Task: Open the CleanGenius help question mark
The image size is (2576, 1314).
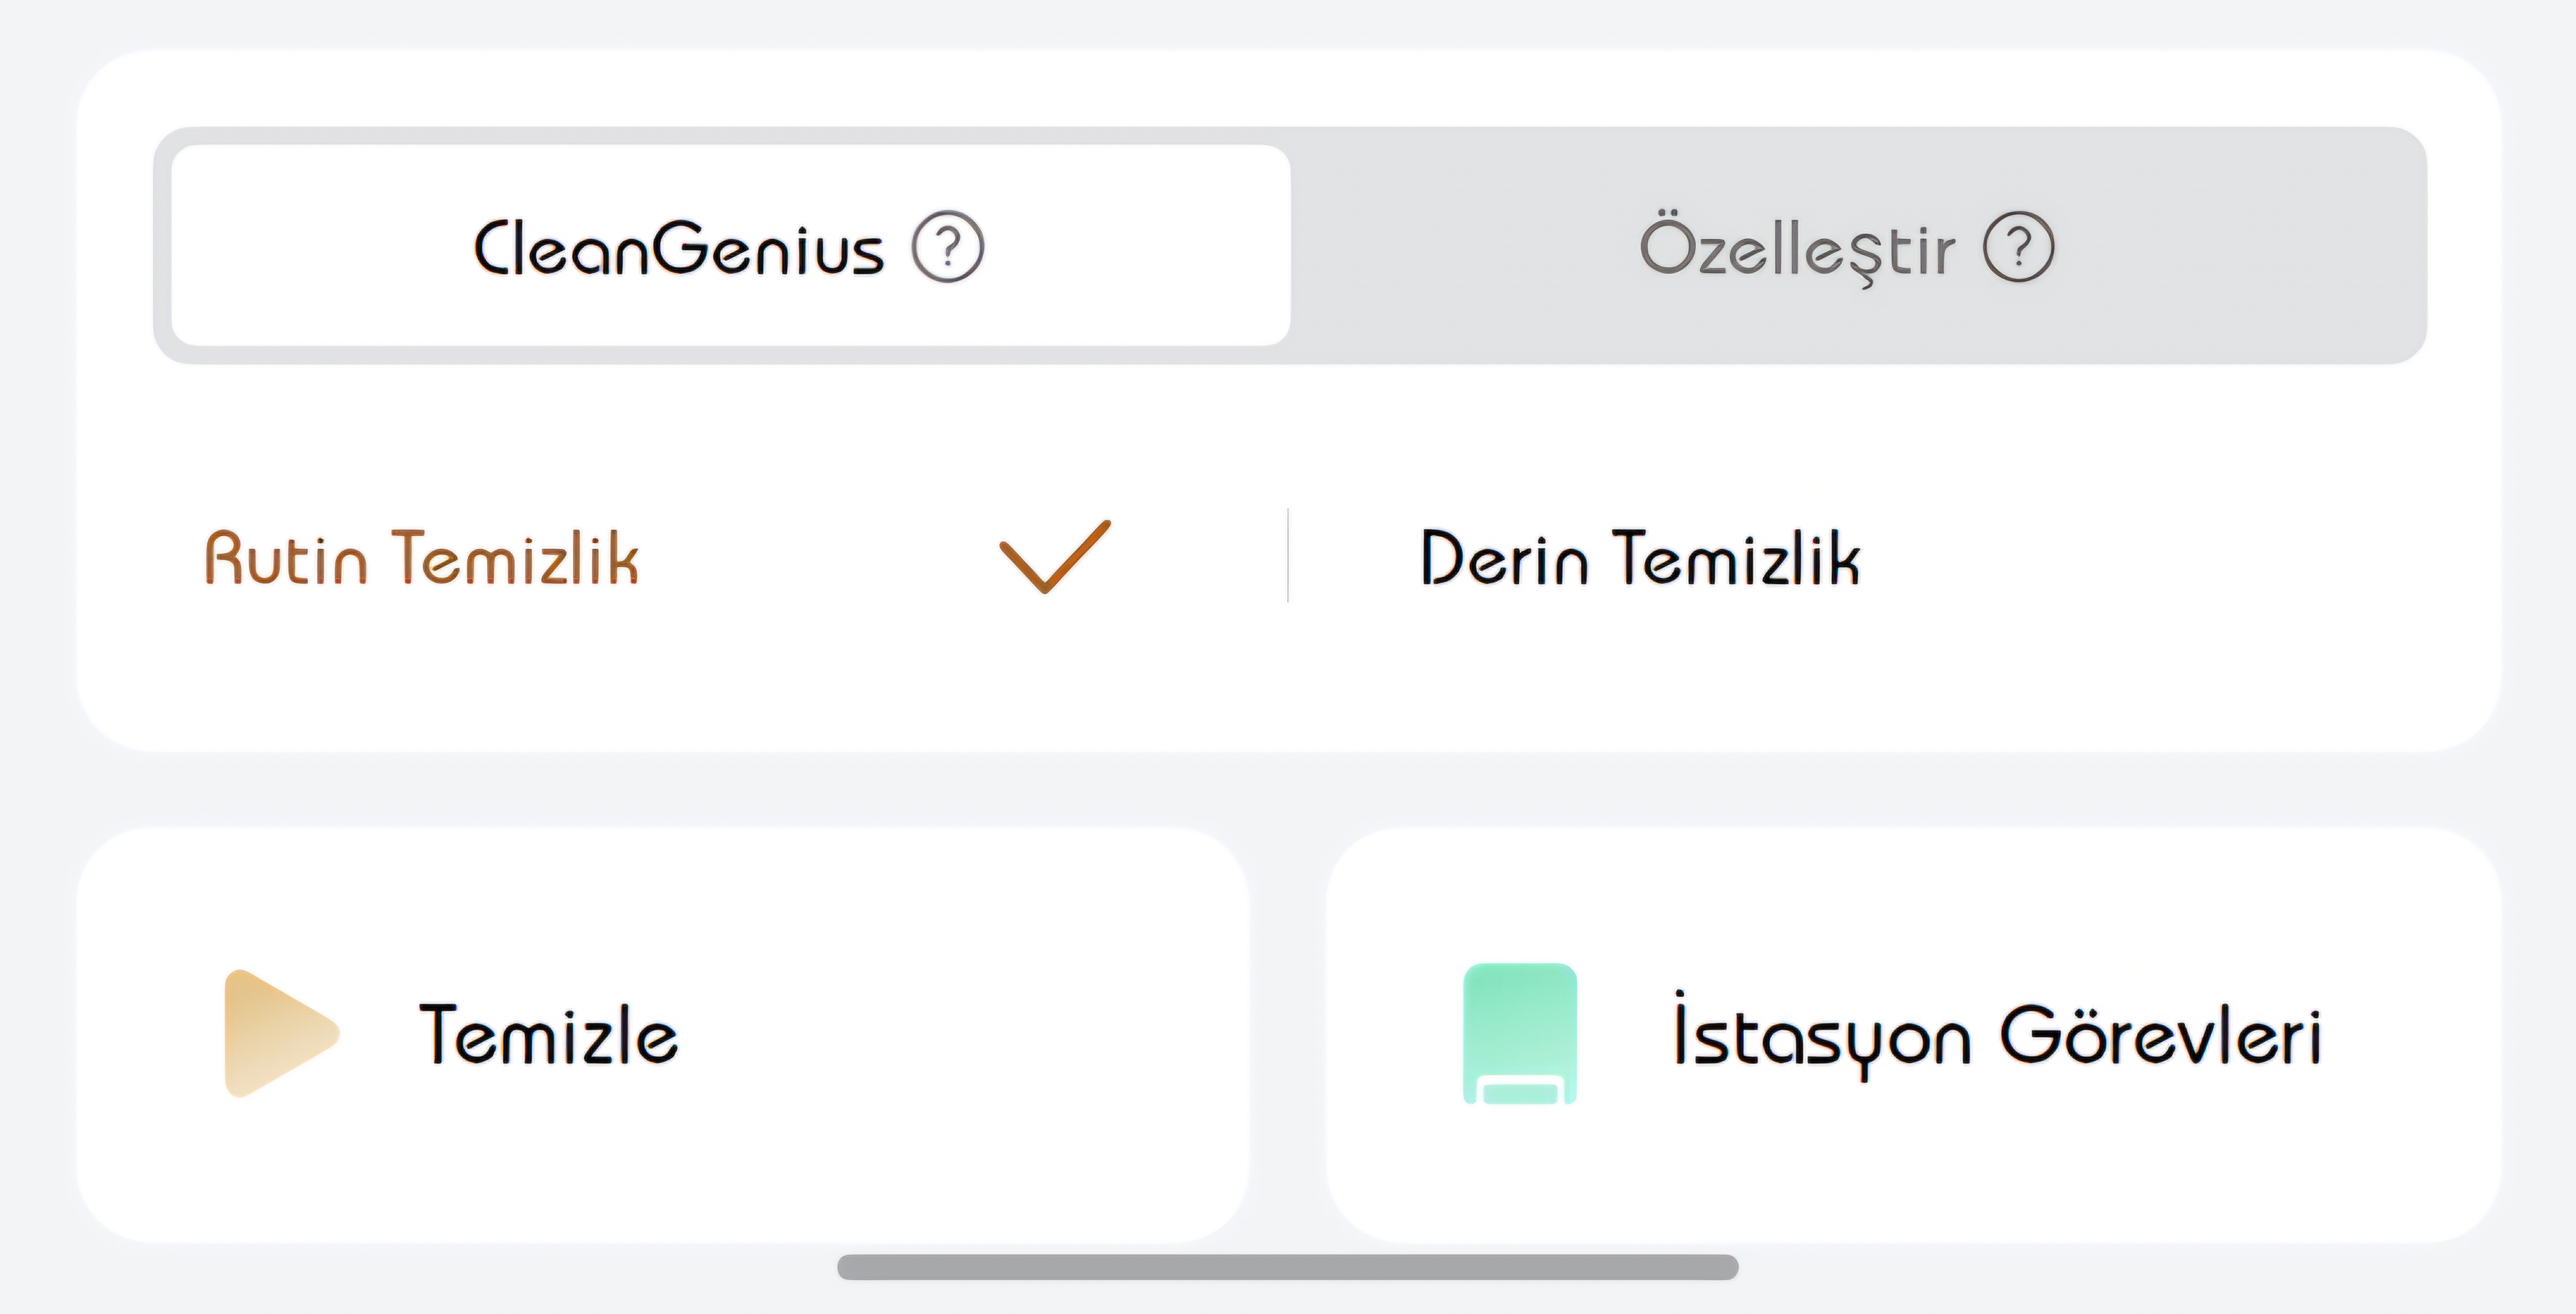Action: [948, 247]
